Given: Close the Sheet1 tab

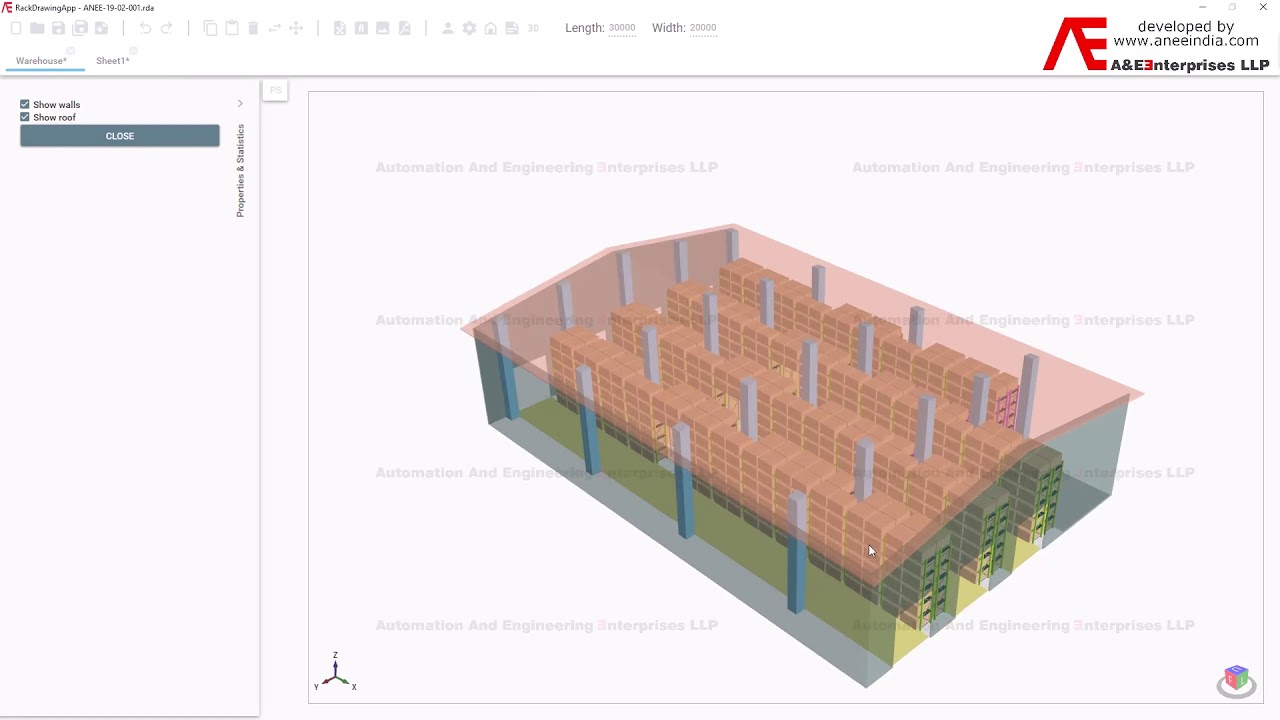Looking at the screenshot, I should point(133,50).
